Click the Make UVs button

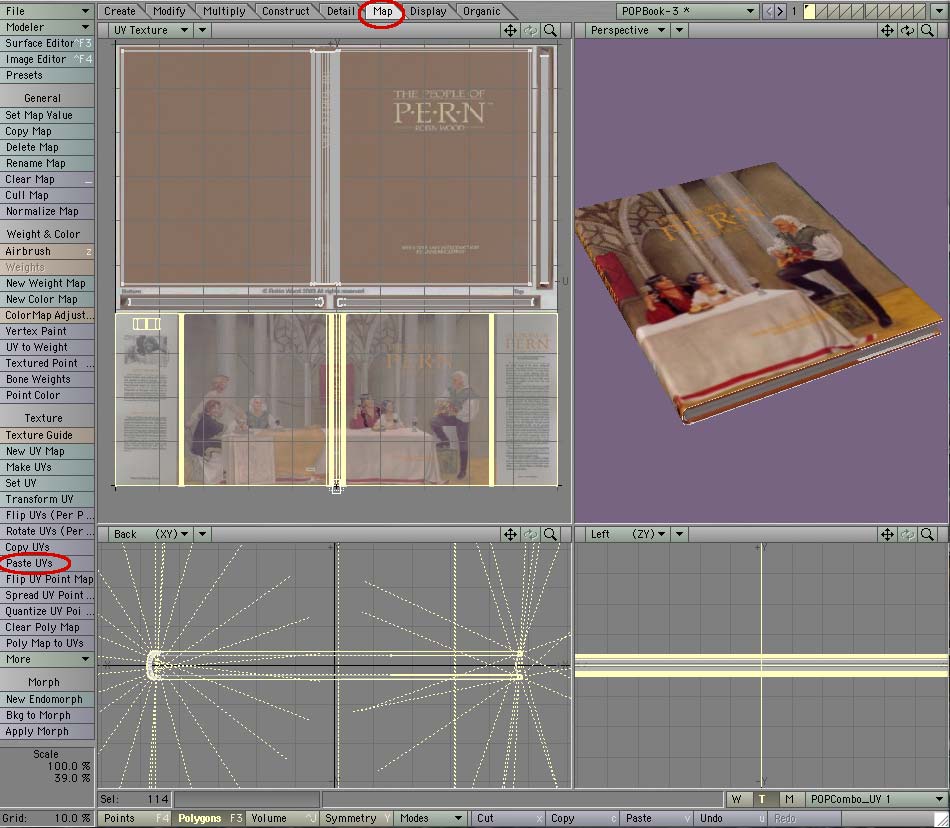click(x=47, y=467)
